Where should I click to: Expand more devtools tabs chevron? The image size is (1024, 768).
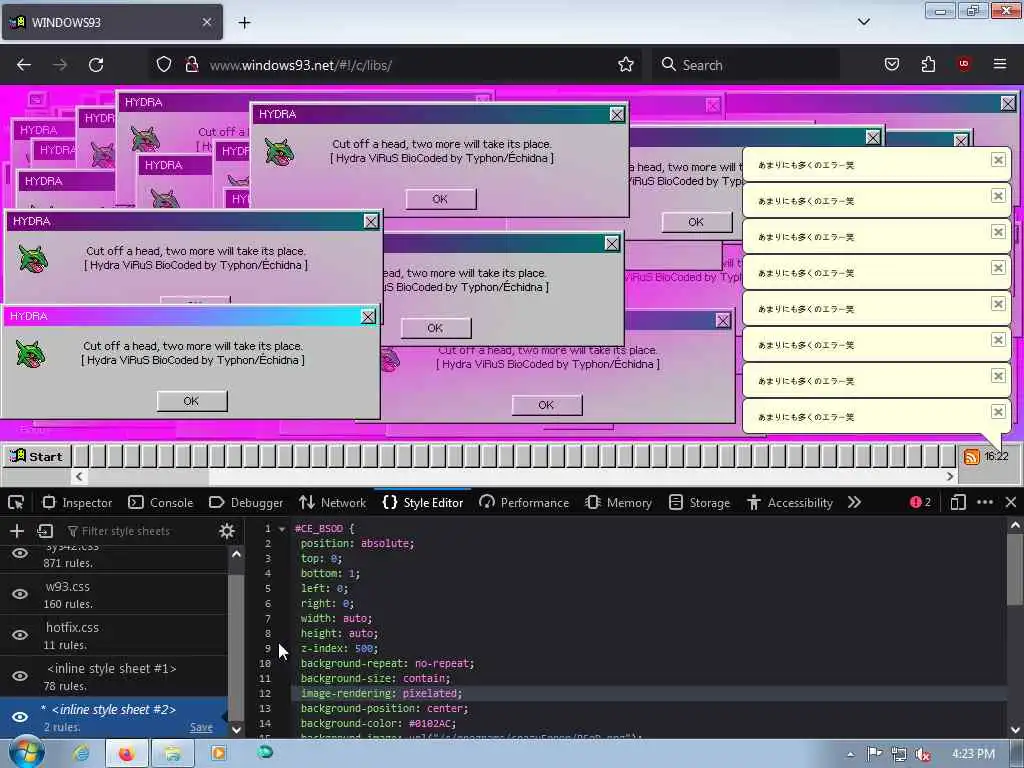pos(854,502)
